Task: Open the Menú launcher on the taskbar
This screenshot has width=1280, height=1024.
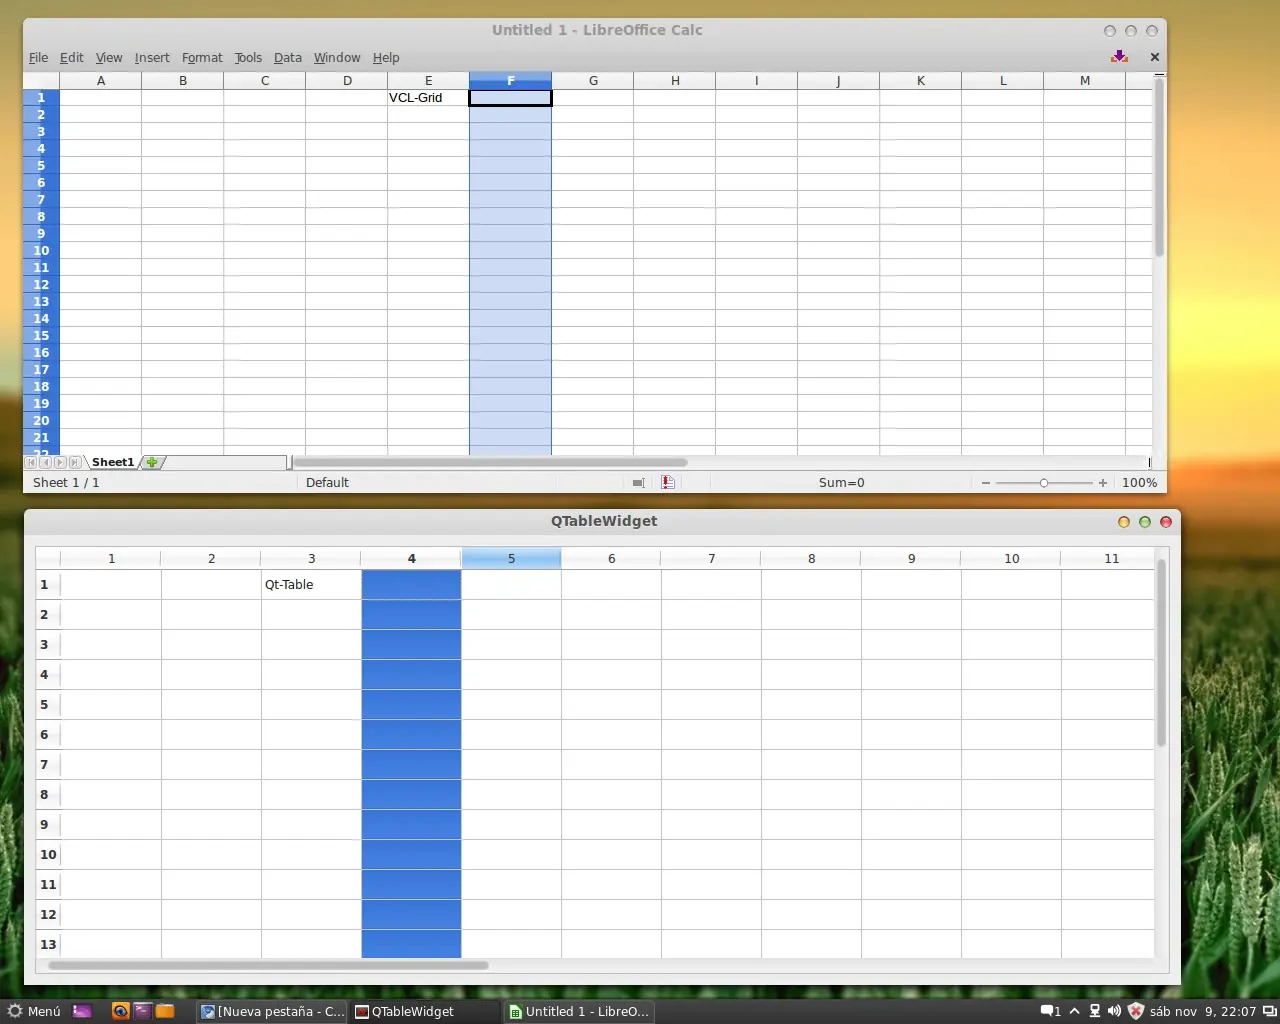Action: pos(34,1011)
